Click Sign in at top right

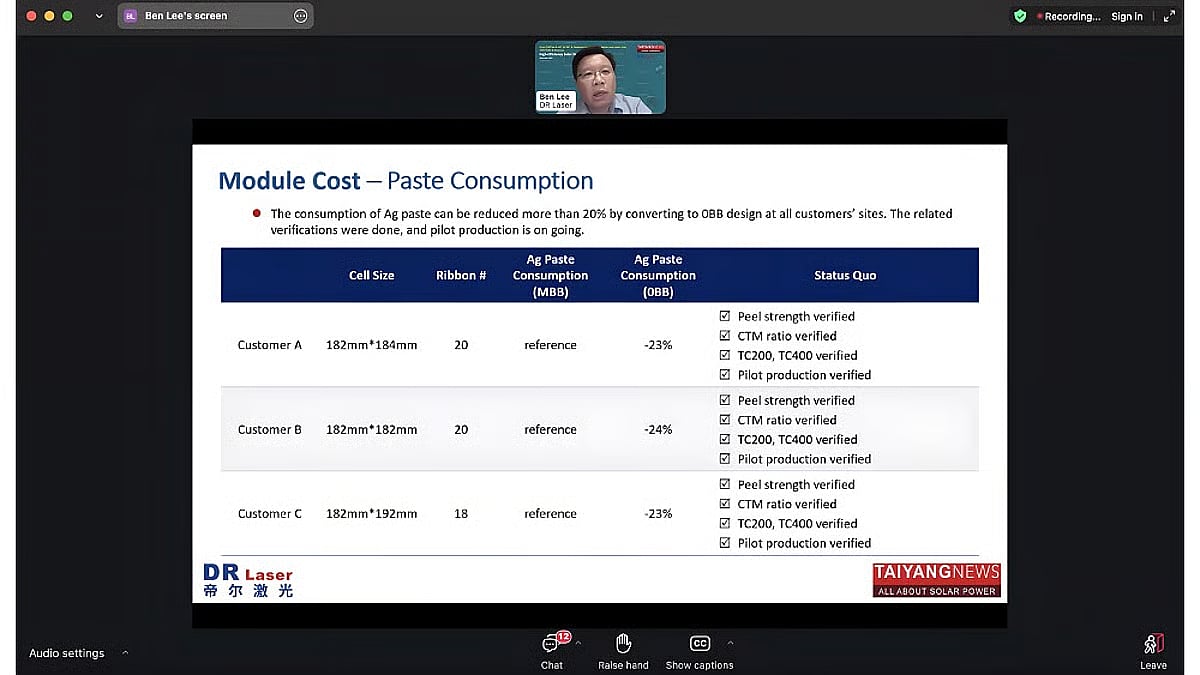tap(1126, 16)
